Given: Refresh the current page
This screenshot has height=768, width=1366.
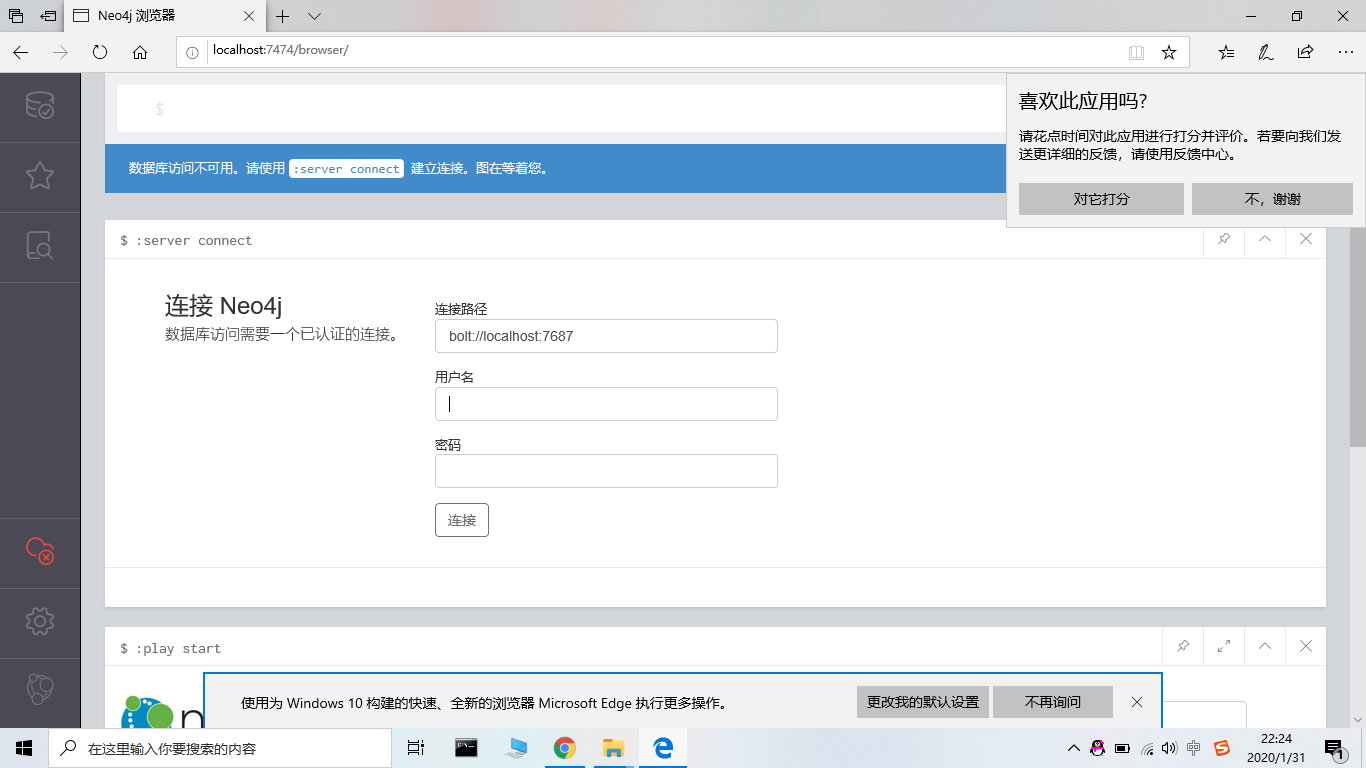Looking at the screenshot, I should click(x=100, y=52).
